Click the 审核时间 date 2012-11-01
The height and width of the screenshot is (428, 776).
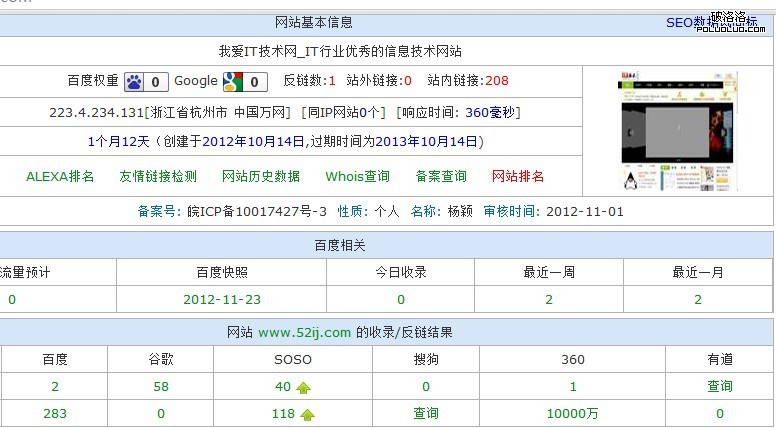tap(585, 212)
